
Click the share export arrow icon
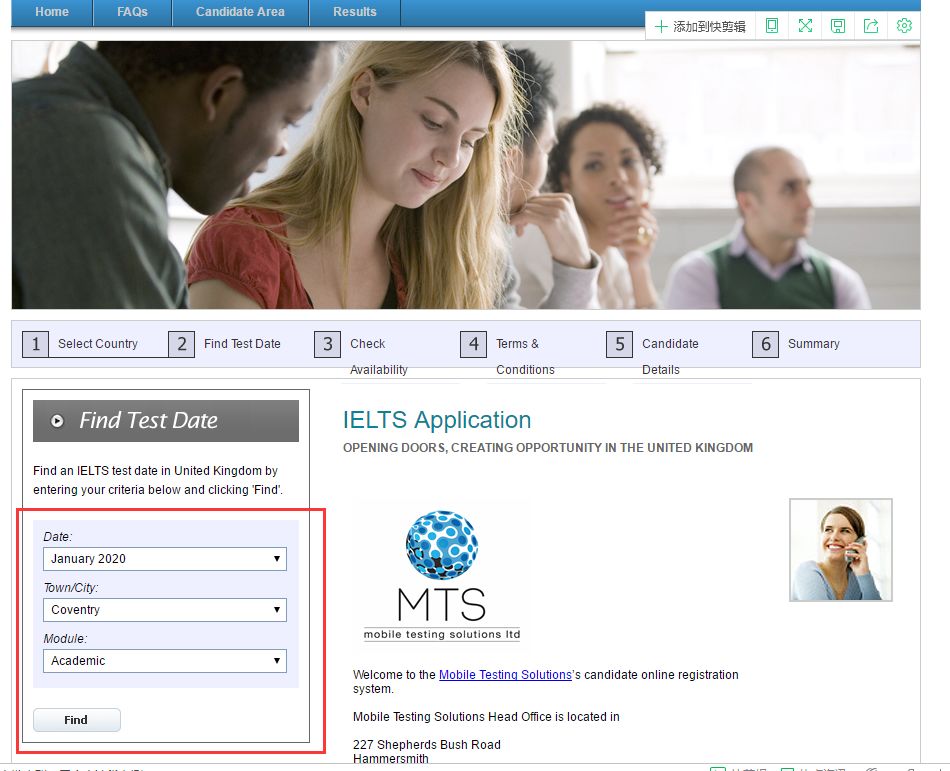(871, 25)
